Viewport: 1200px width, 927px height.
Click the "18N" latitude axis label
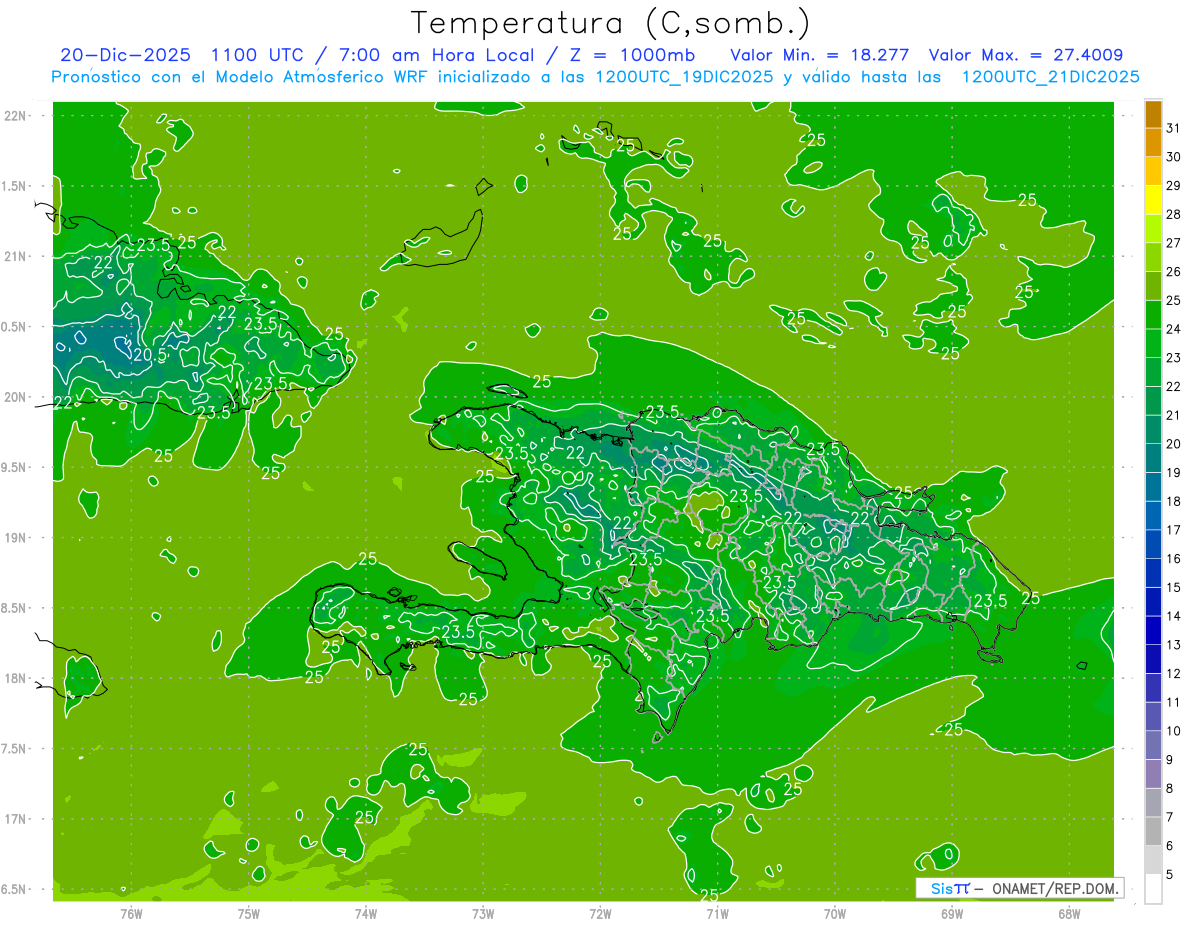(15, 678)
